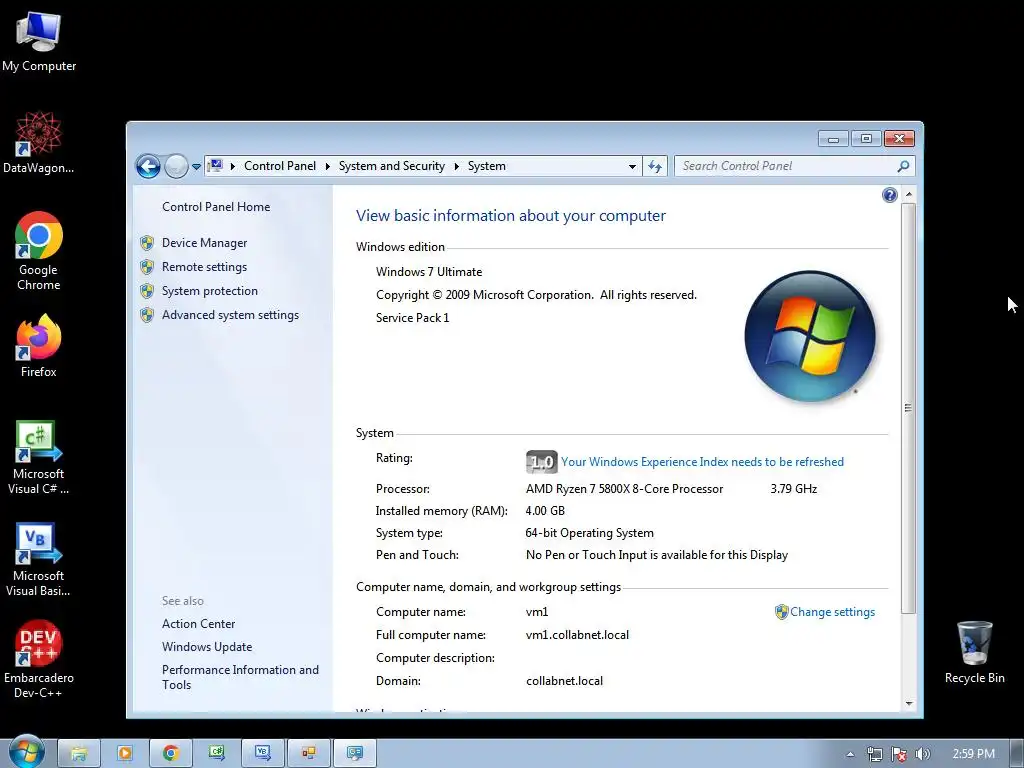
Task: Select the DataWagon desktop shortcut
Action: pyautogui.click(x=39, y=142)
